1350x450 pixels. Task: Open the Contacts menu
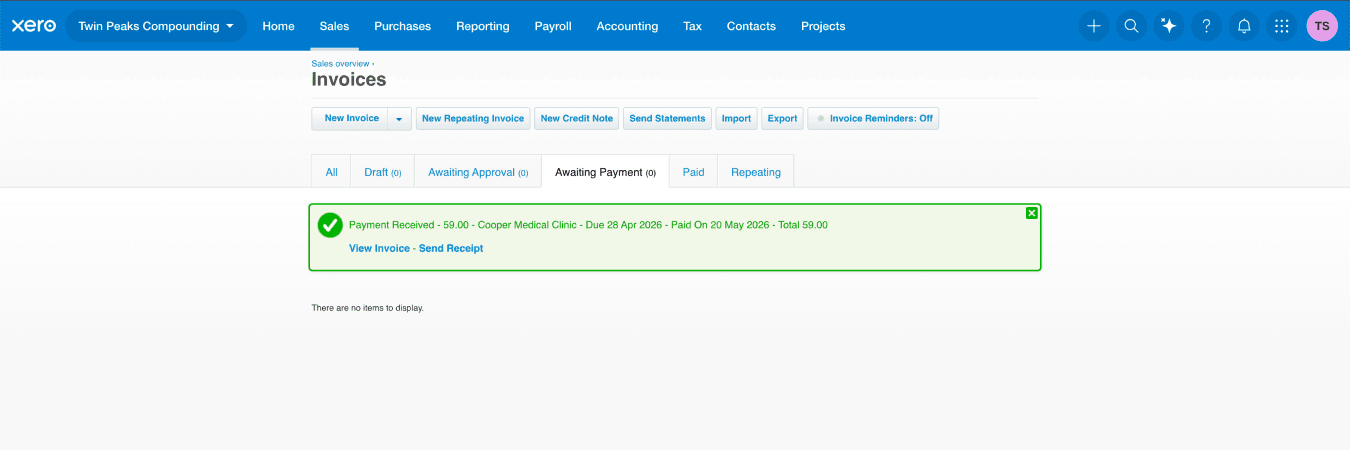point(751,26)
